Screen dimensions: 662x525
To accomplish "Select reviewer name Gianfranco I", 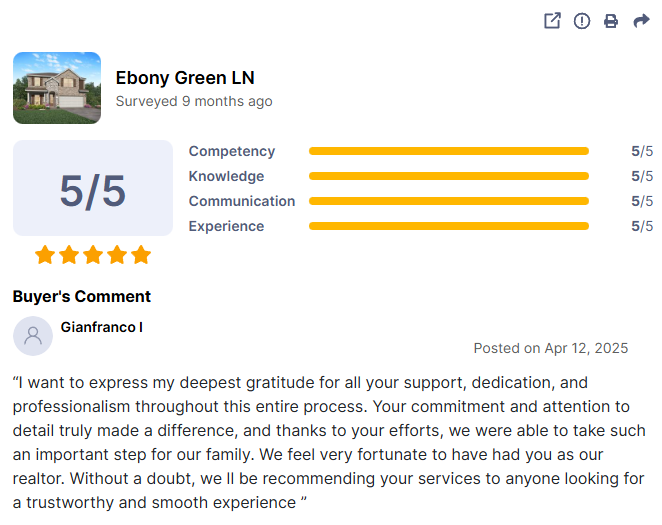I will 102,327.
